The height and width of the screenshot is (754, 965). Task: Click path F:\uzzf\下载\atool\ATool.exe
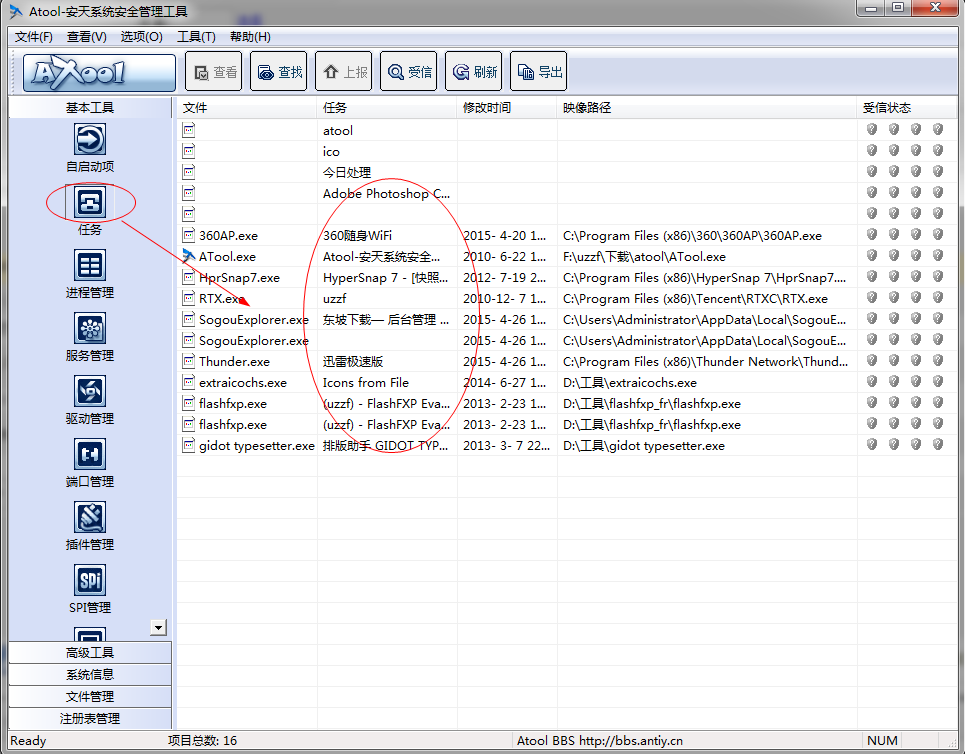click(644, 257)
